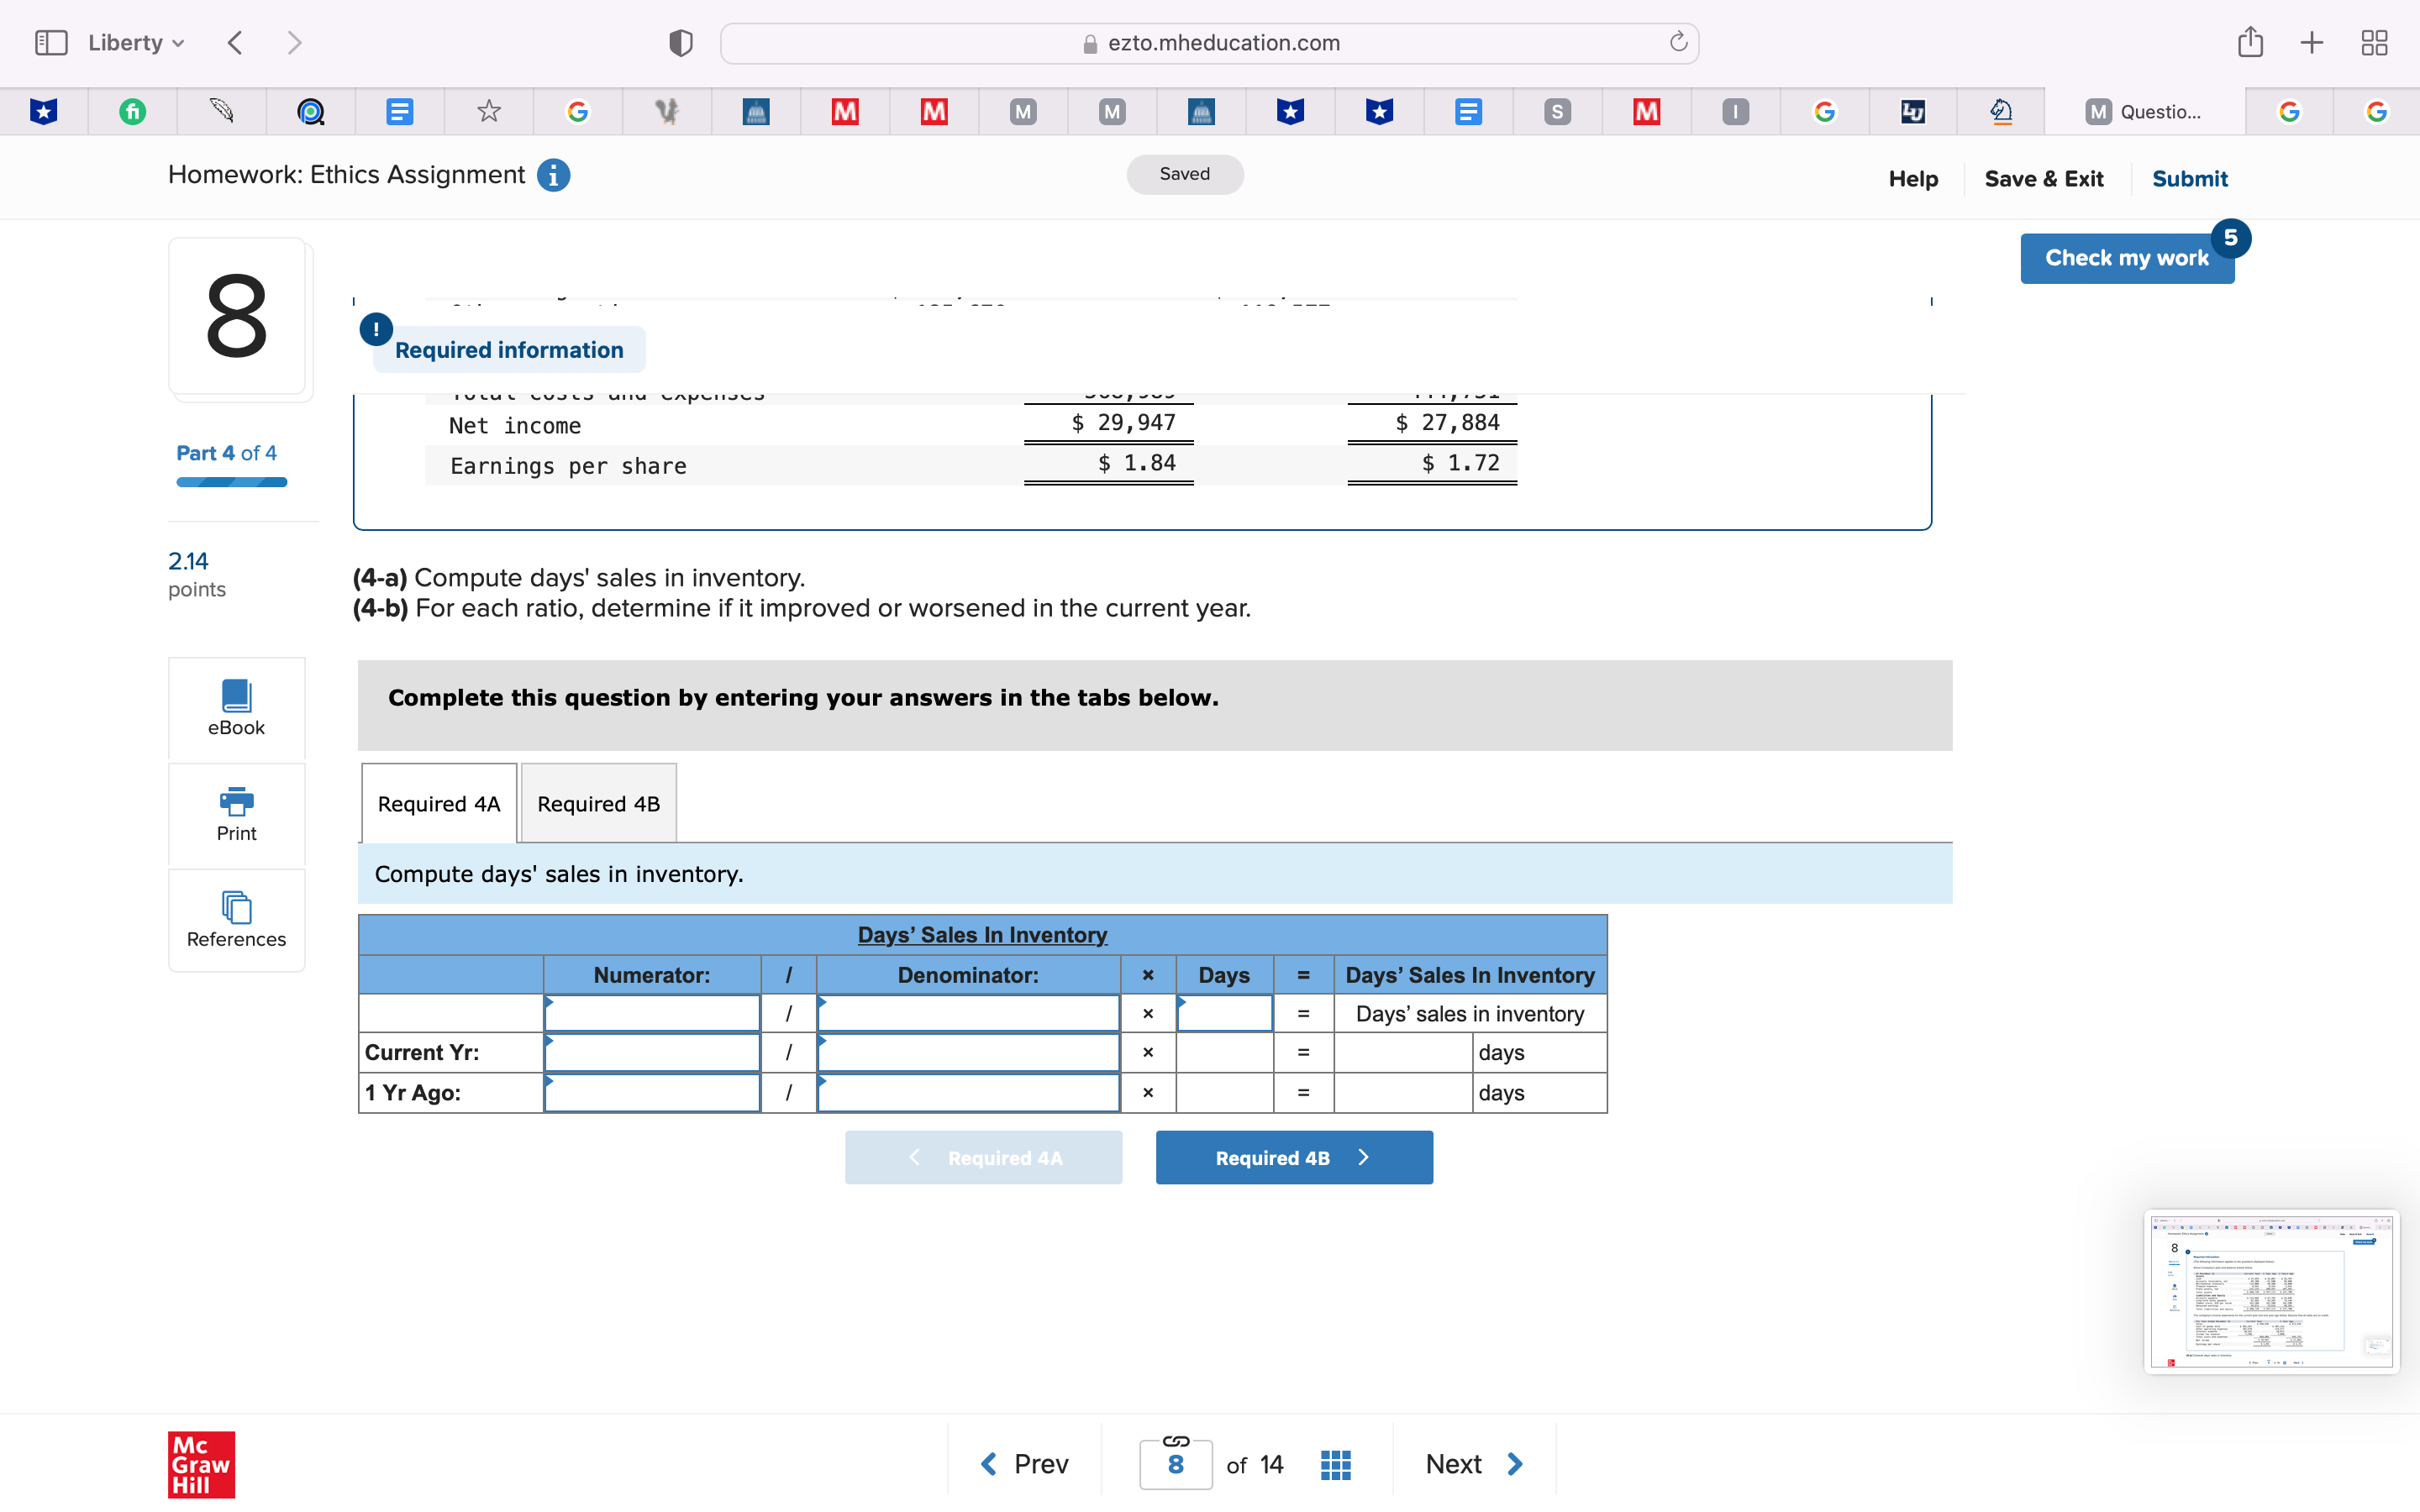Click Check my work button
This screenshot has height=1512, width=2420.
pos(2126,258)
